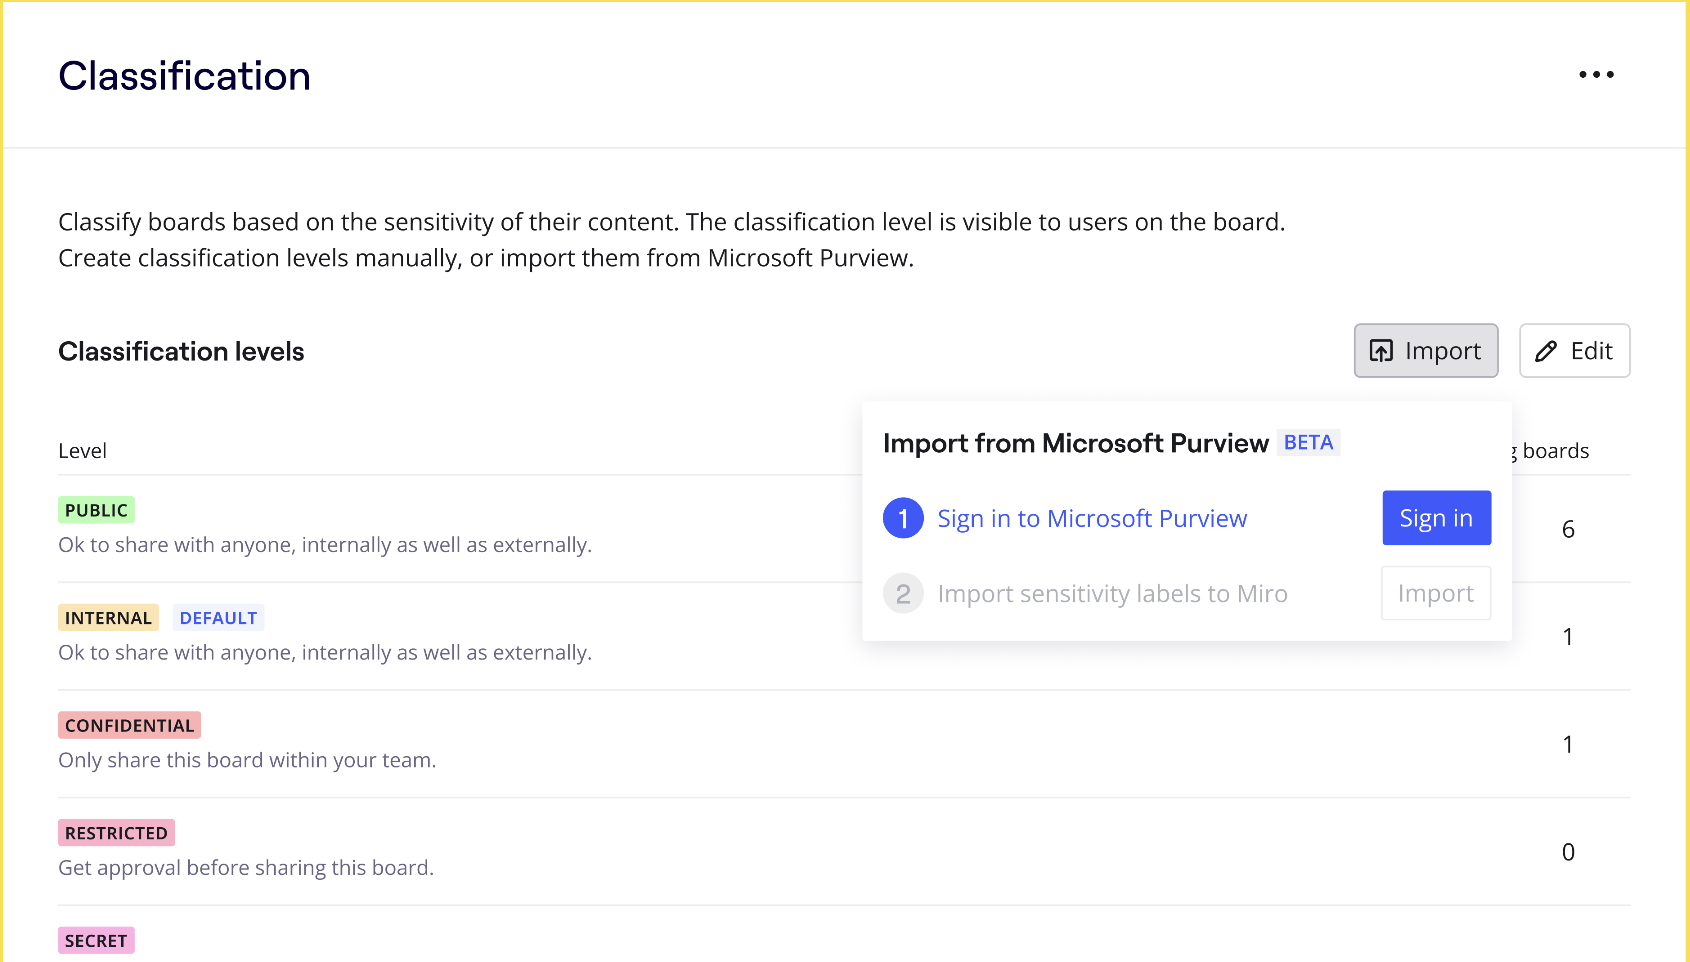The width and height of the screenshot is (1690, 962).
Task: Click board count 6 for PUBLIC
Action: point(1568,529)
